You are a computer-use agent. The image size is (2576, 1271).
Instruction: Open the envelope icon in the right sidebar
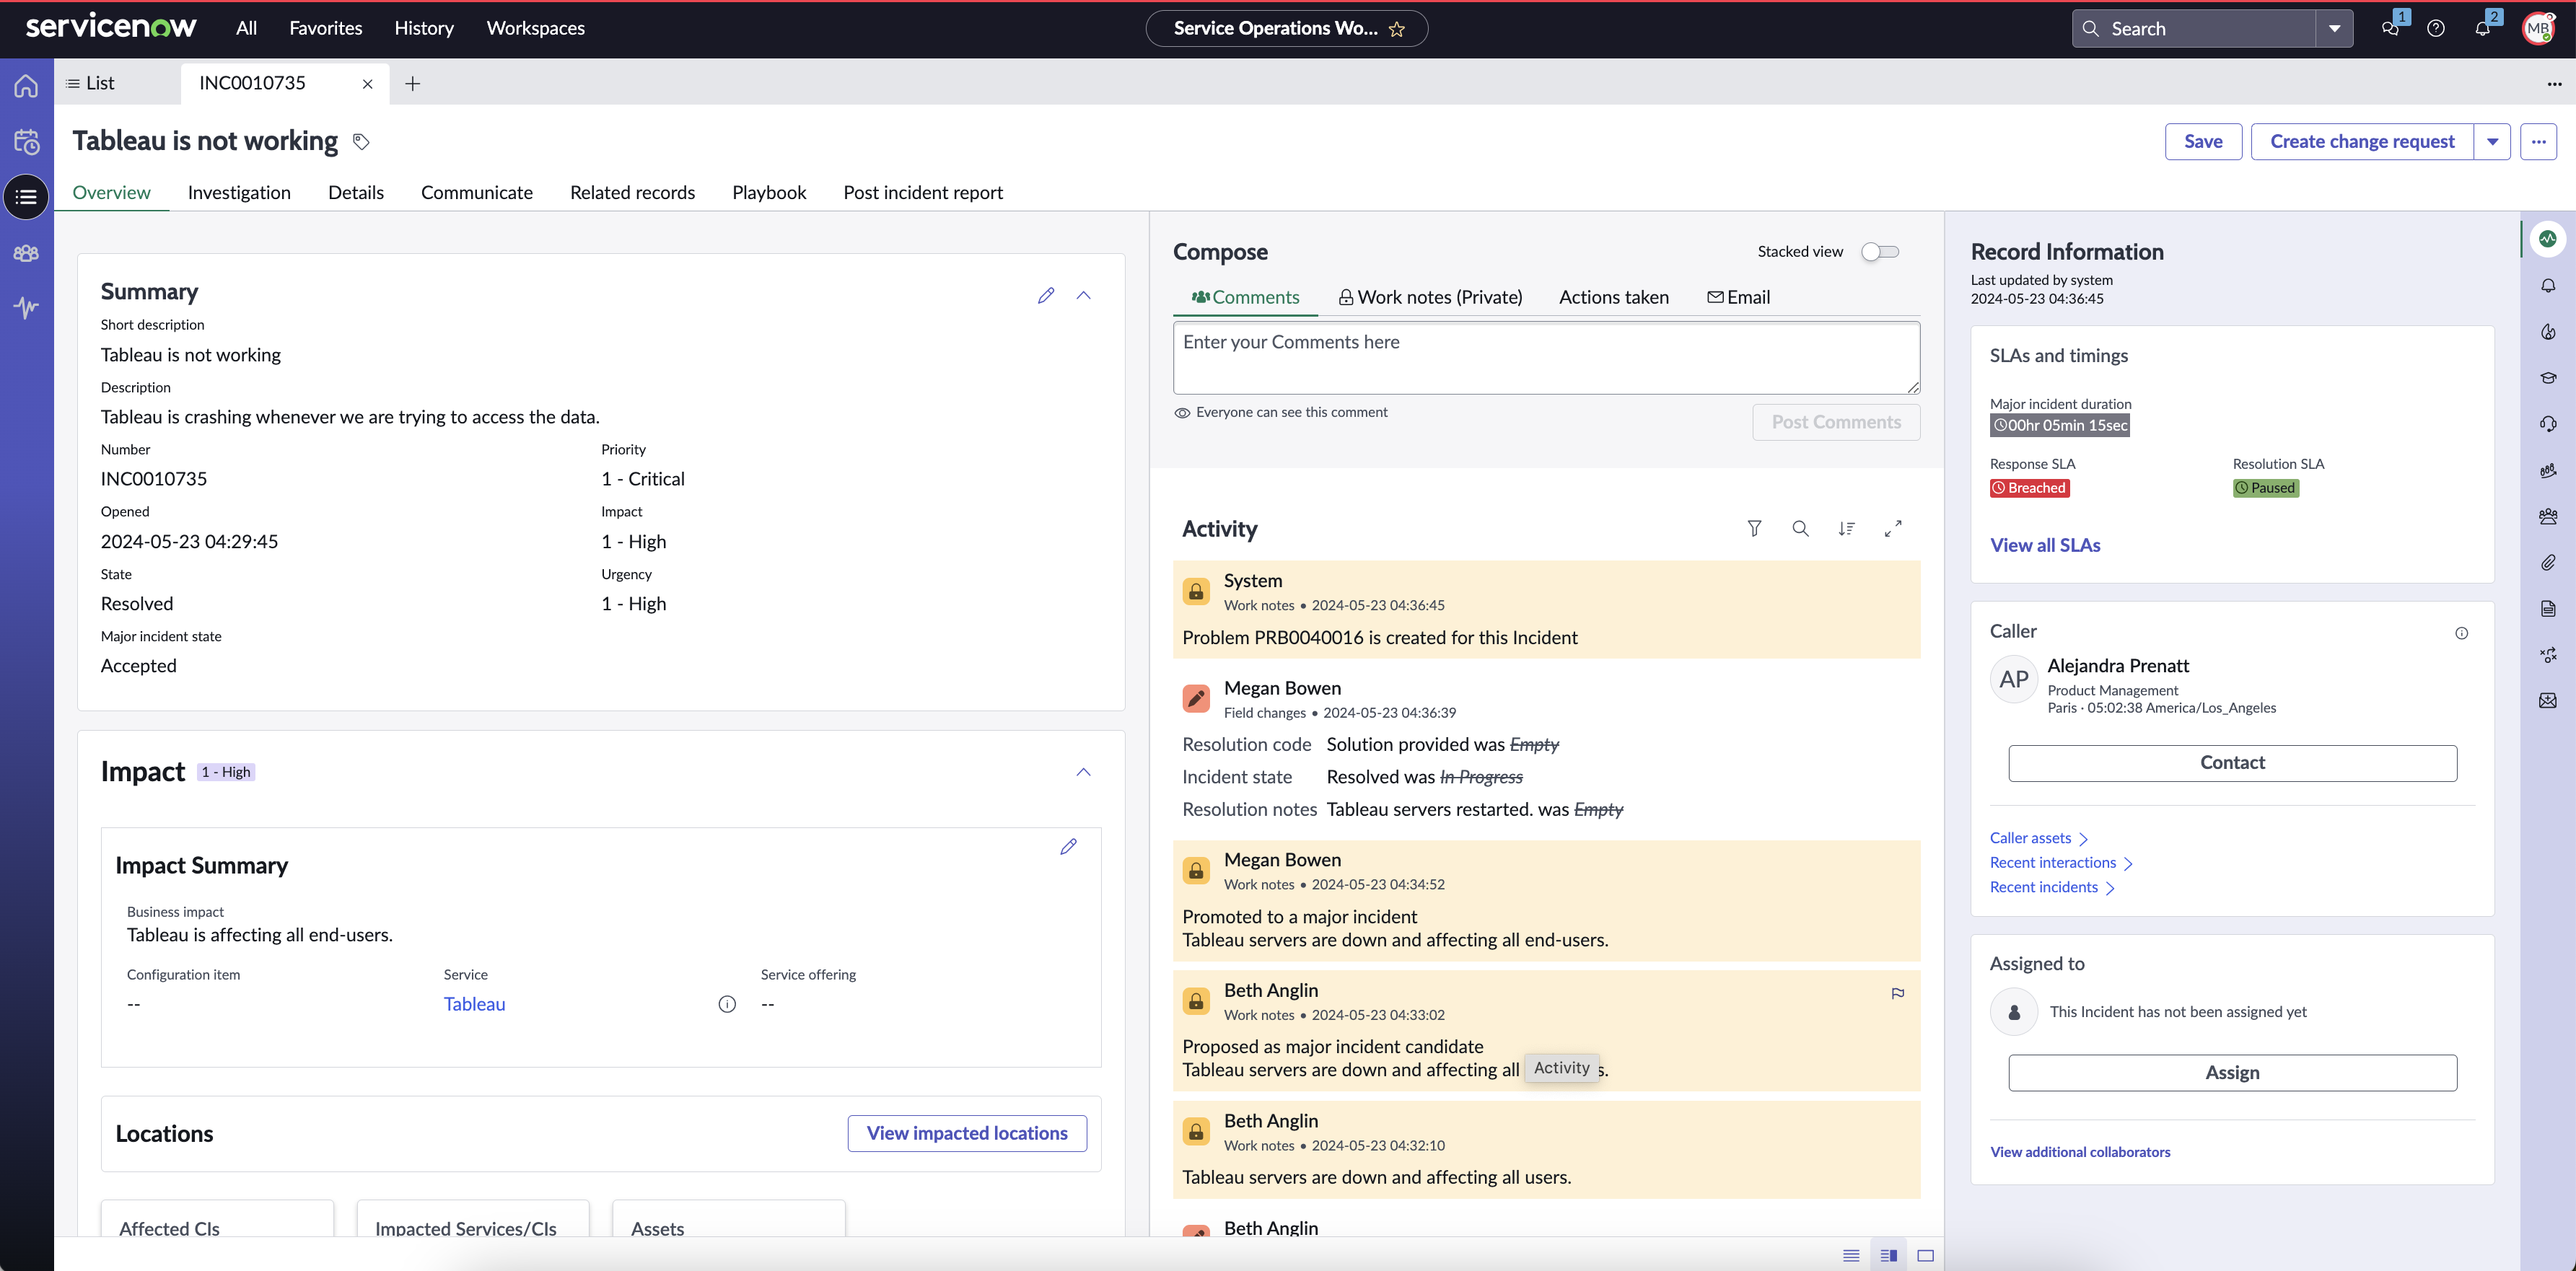2548,701
